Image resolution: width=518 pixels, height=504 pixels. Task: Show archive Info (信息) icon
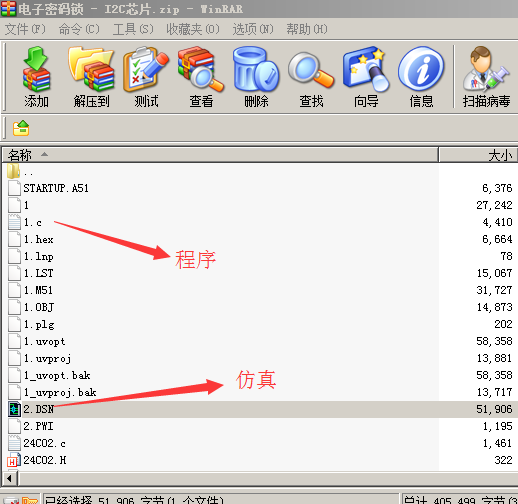pos(421,69)
